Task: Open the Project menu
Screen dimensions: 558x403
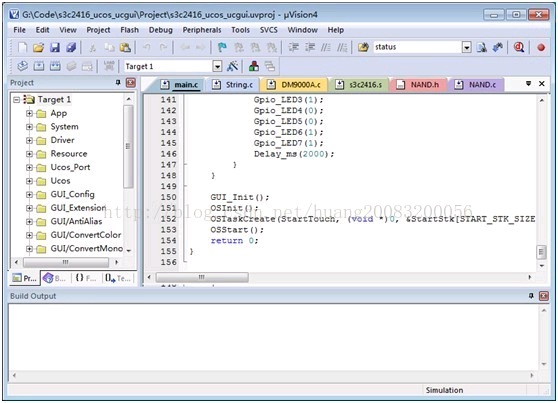Action: [x=98, y=30]
